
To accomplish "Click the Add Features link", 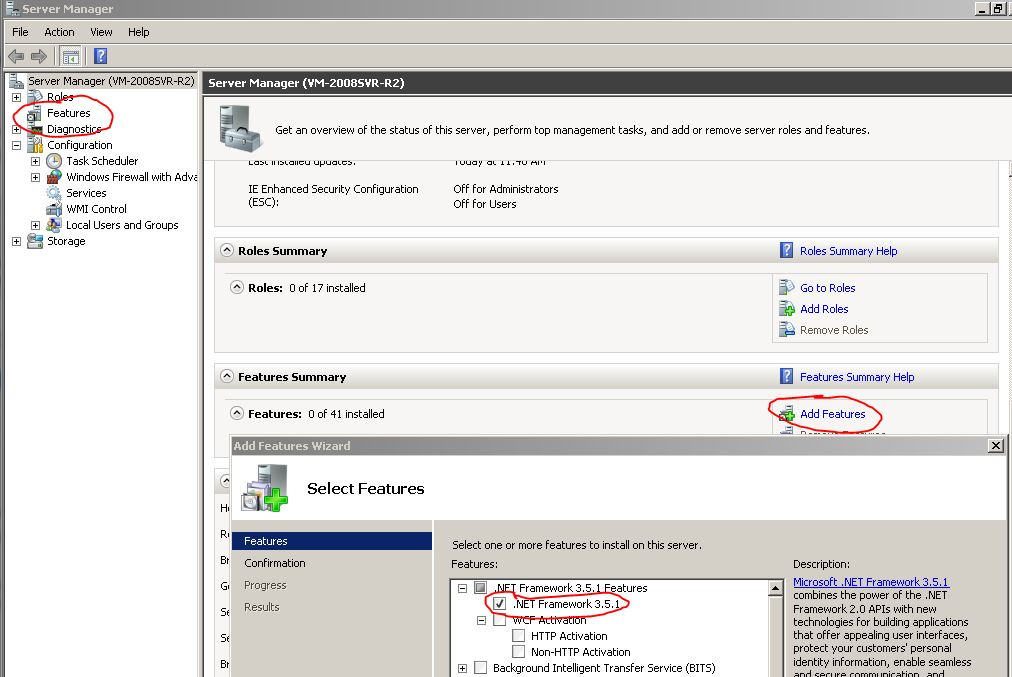I will 832,414.
